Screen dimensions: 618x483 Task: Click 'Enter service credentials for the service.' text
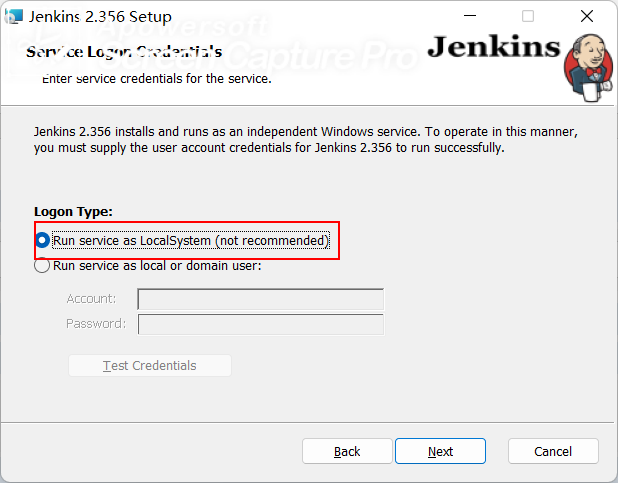click(x=156, y=78)
